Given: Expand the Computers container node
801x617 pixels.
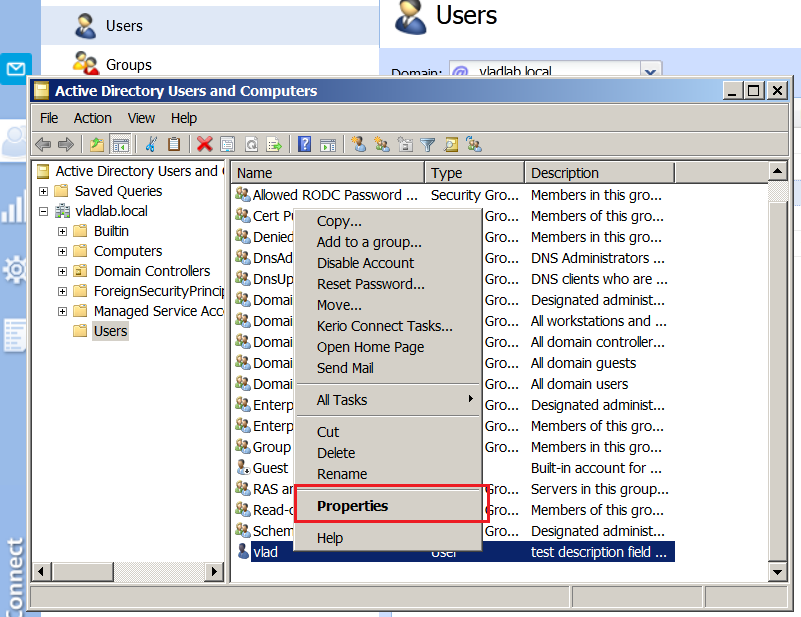Looking at the screenshot, I should tap(62, 251).
